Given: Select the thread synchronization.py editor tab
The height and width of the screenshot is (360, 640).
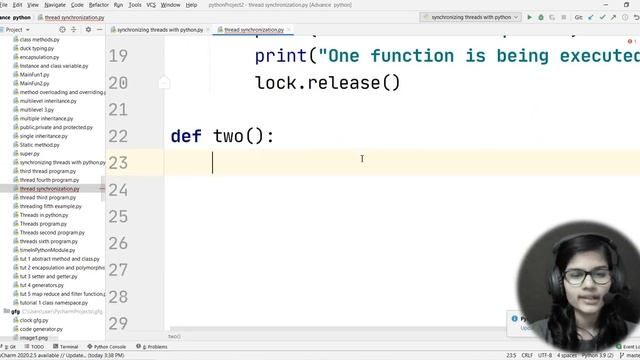Looking at the screenshot, I should point(253,30).
